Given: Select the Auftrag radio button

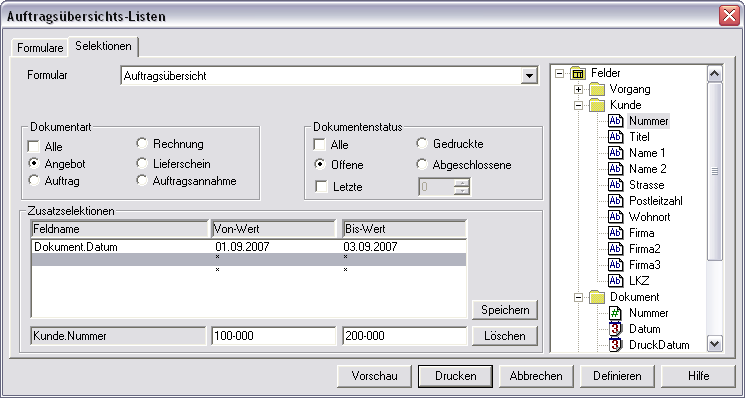Looking at the screenshot, I should [34, 180].
